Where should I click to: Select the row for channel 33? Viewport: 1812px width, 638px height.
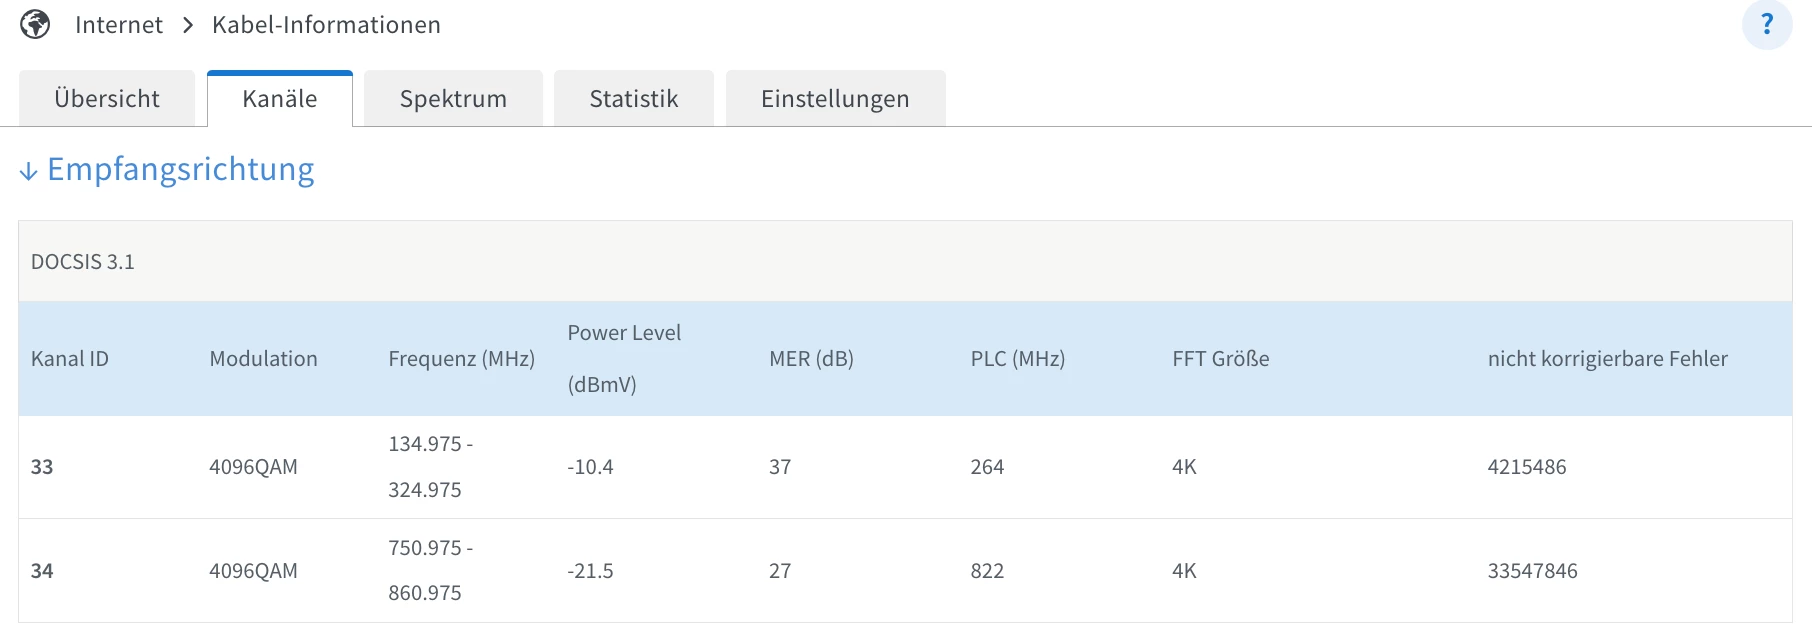(x=42, y=467)
